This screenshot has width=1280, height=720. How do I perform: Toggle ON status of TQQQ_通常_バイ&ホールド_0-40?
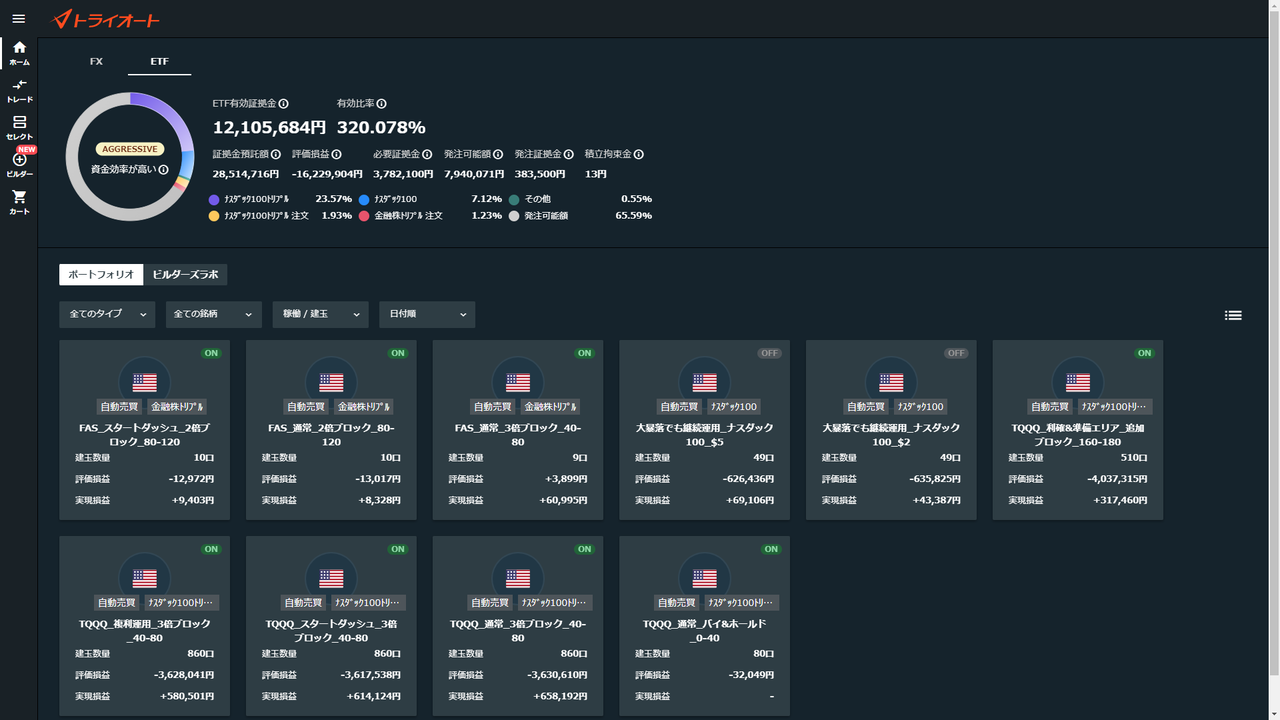(x=771, y=549)
